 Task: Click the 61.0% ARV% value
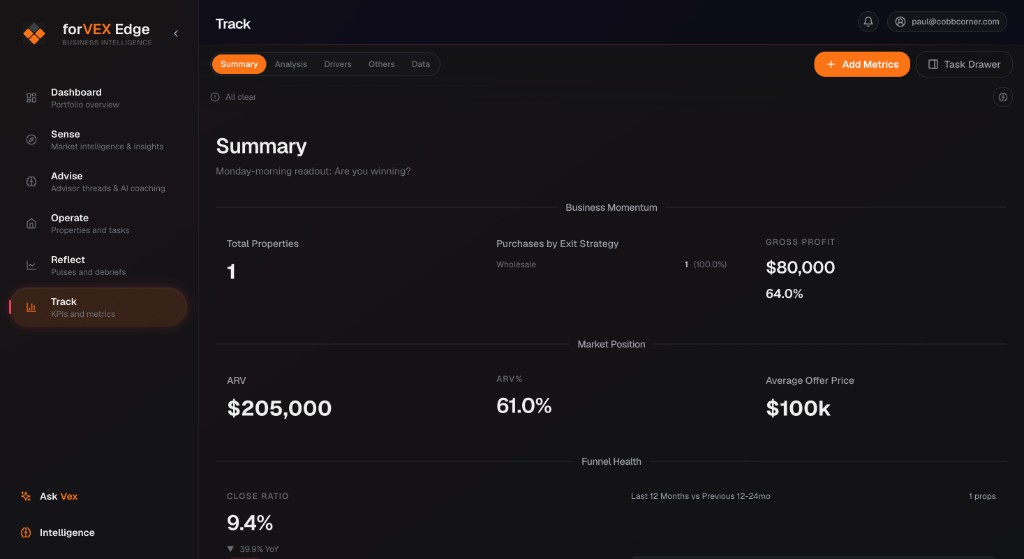[x=524, y=406]
